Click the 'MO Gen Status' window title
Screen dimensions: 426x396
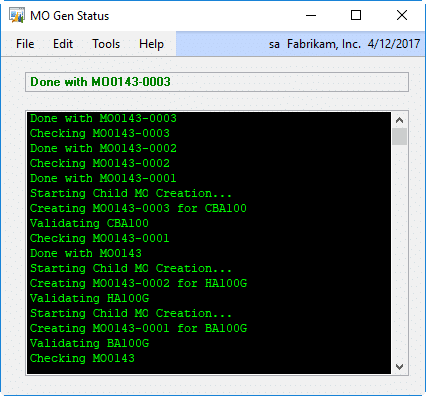pyautogui.click(x=69, y=16)
